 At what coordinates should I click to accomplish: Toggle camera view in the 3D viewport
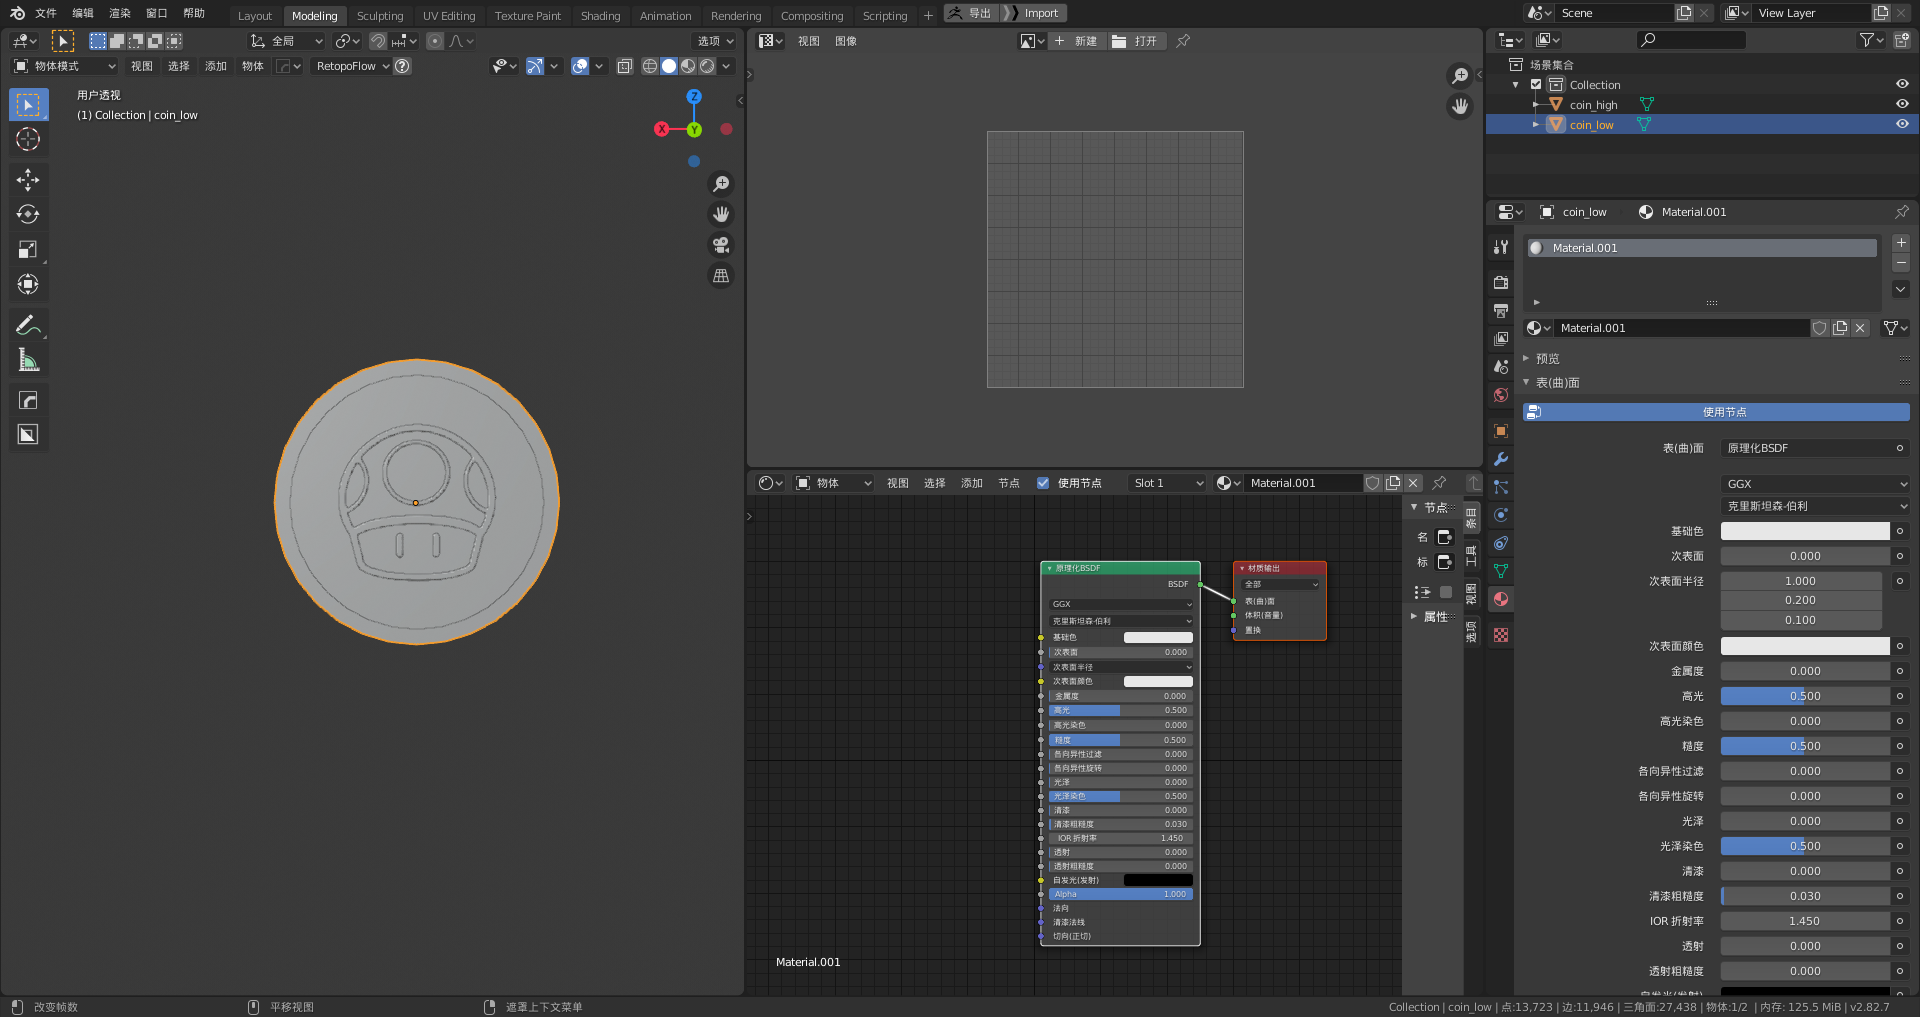point(720,245)
